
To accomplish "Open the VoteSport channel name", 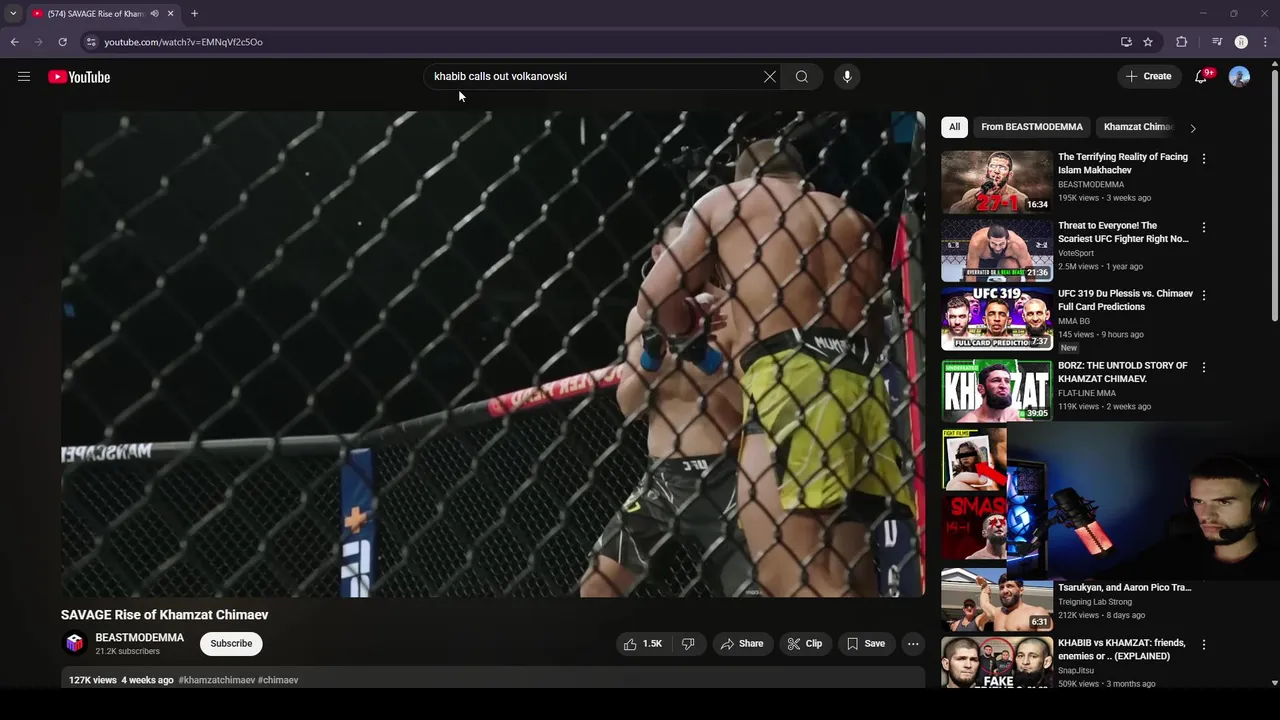I will coord(1076,253).
